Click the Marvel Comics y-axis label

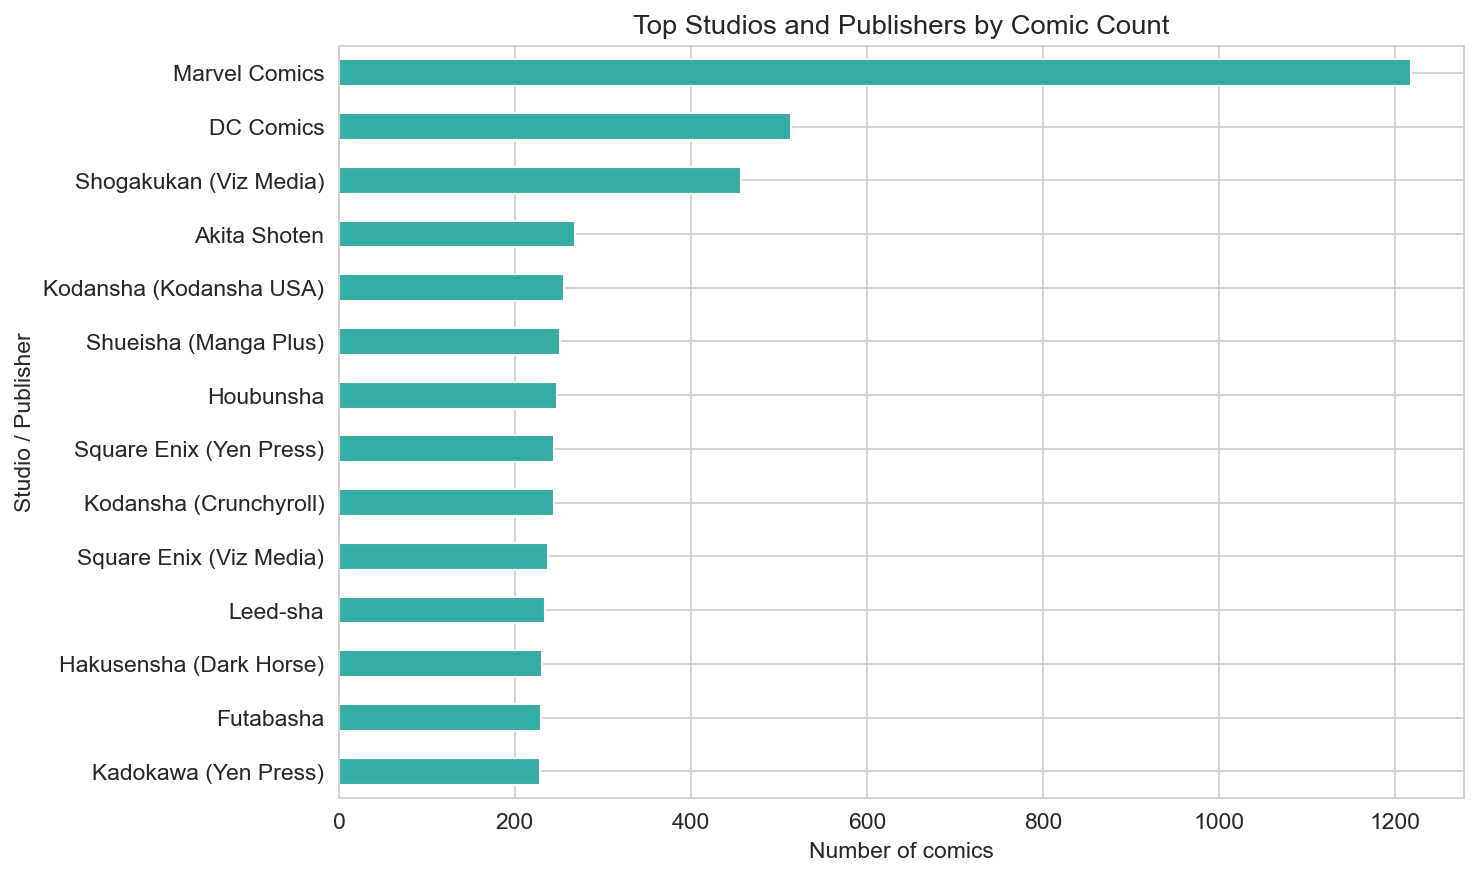pyautogui.click(x=248, y=73)
